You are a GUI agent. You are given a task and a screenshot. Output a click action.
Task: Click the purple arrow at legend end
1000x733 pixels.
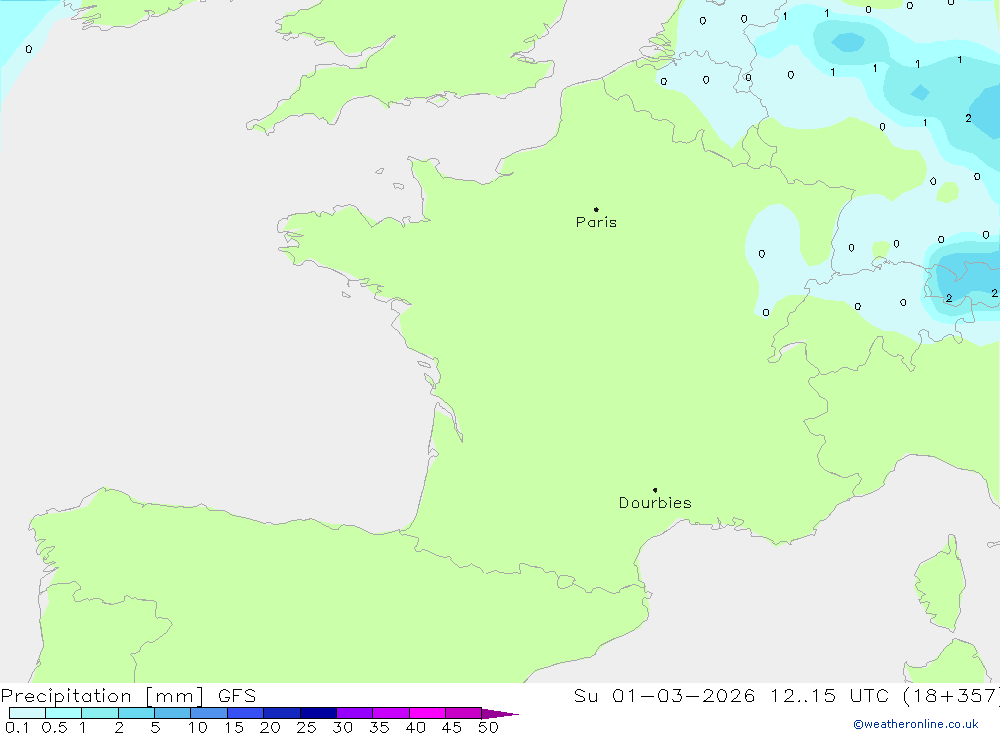point(500,713)
